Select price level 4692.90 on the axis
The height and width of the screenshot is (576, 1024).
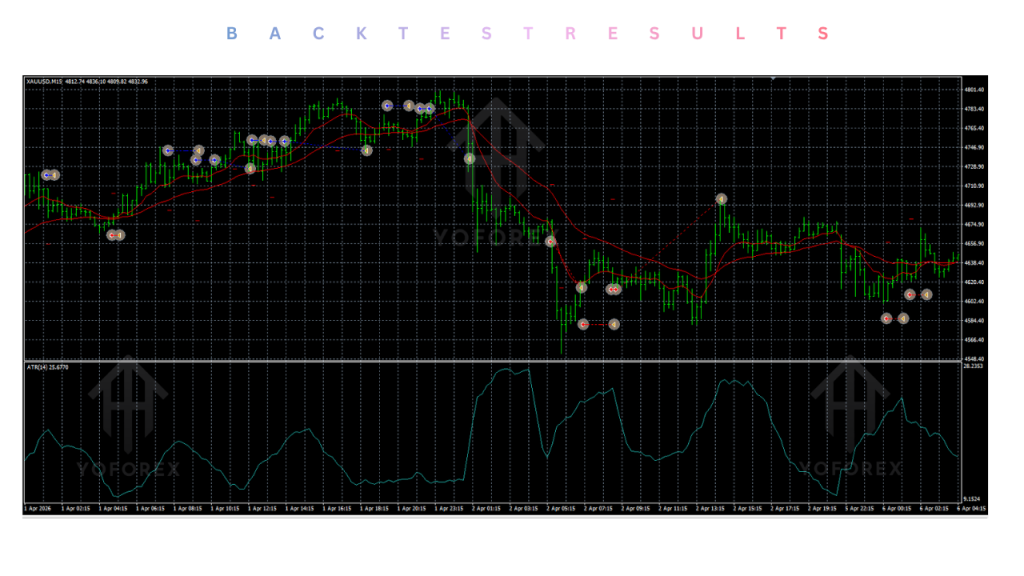coord(974,205)
